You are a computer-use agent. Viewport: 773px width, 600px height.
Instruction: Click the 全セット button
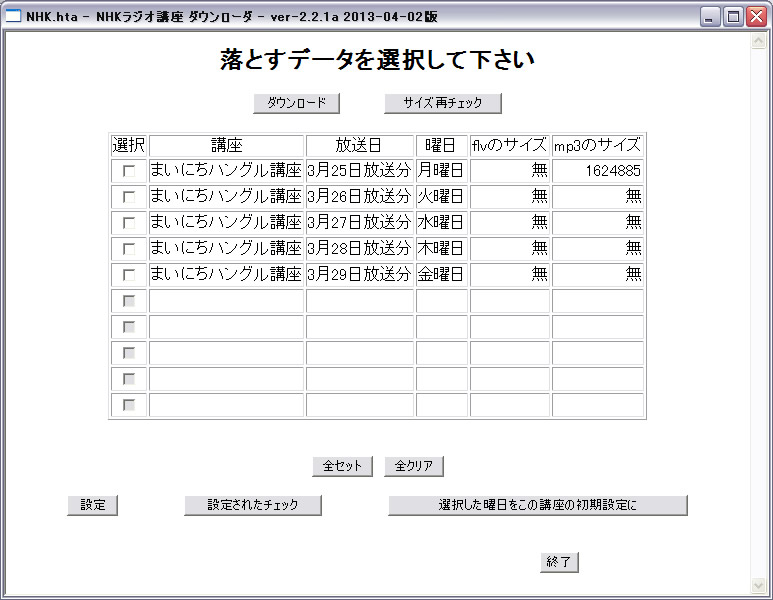tap(342, 466)
